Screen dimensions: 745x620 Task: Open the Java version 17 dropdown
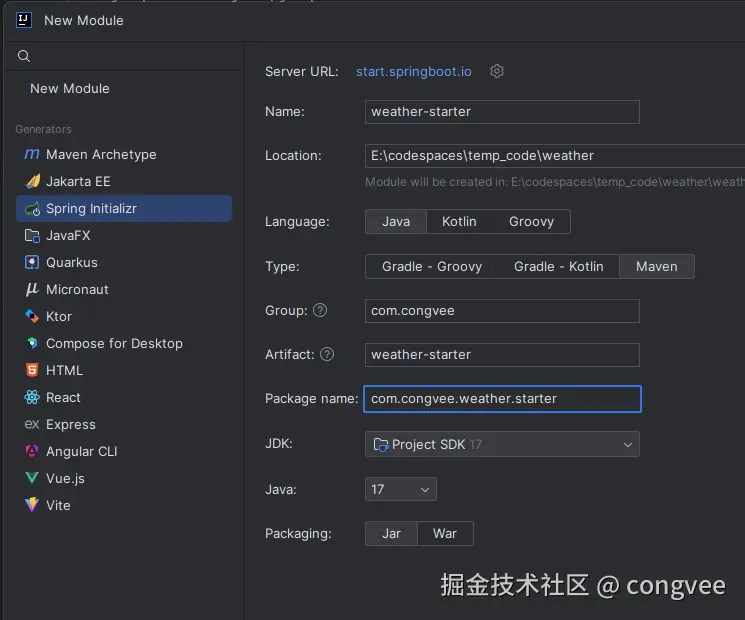click(x=401, y=489)
